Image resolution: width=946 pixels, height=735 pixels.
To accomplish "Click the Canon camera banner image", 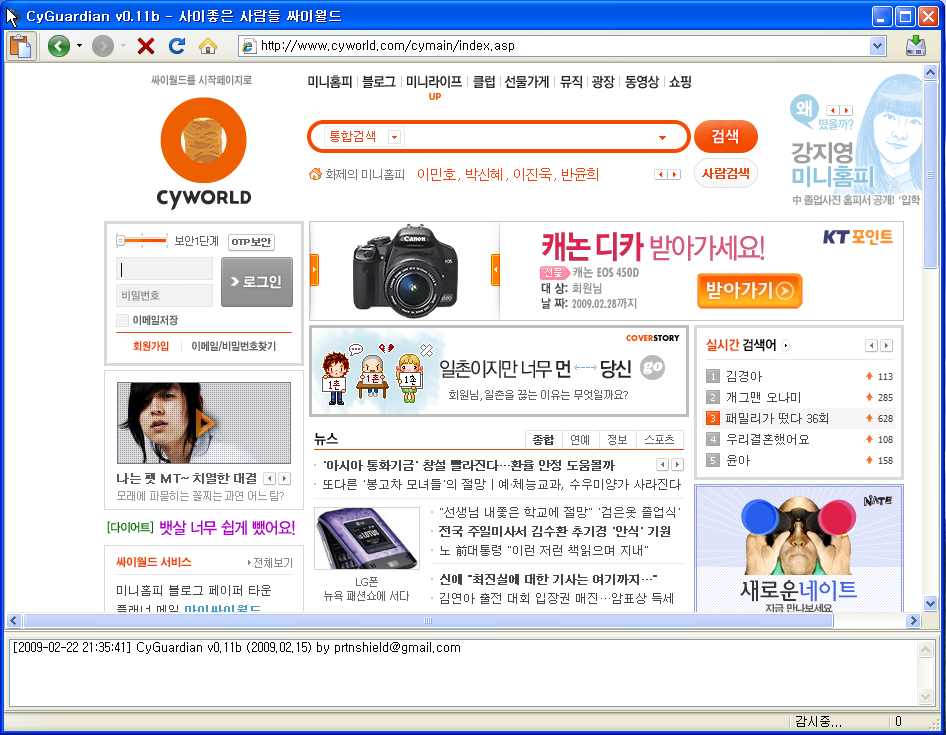I will 405,271.
